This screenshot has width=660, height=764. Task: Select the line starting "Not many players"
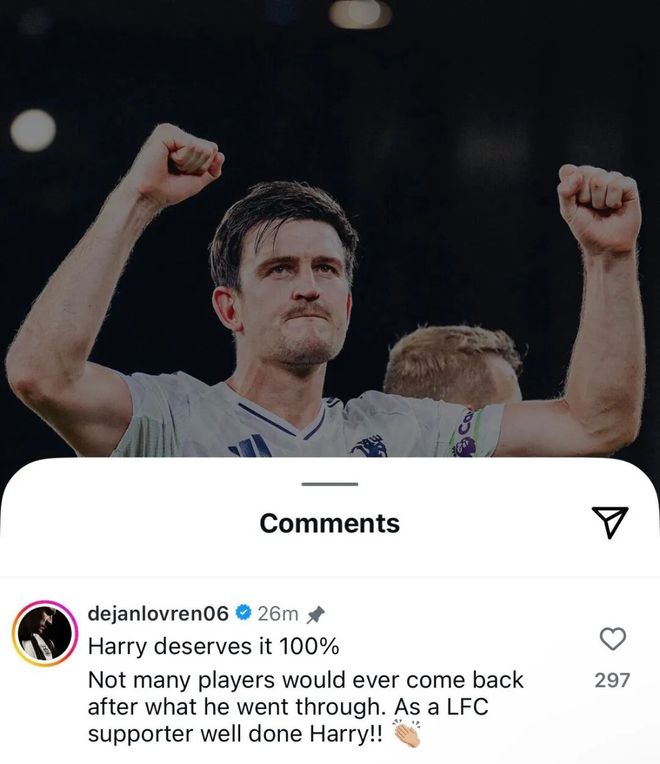pyautogui.click(x=305, y=680)
